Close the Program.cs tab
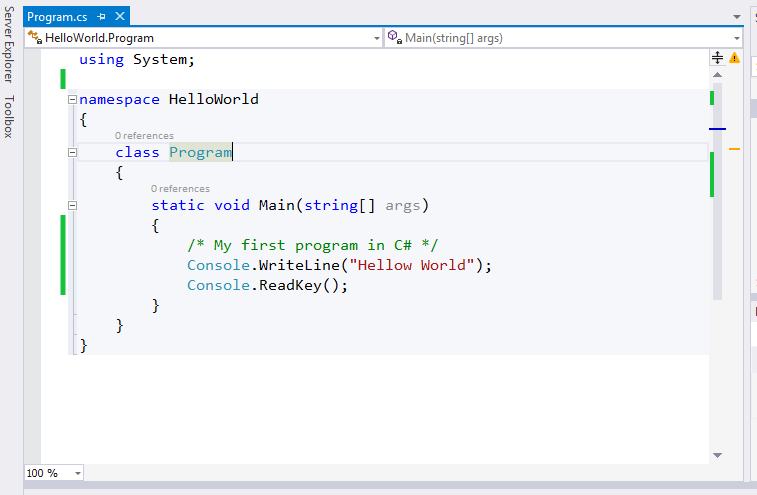757x495 pixels. click(x=120, y=16)
